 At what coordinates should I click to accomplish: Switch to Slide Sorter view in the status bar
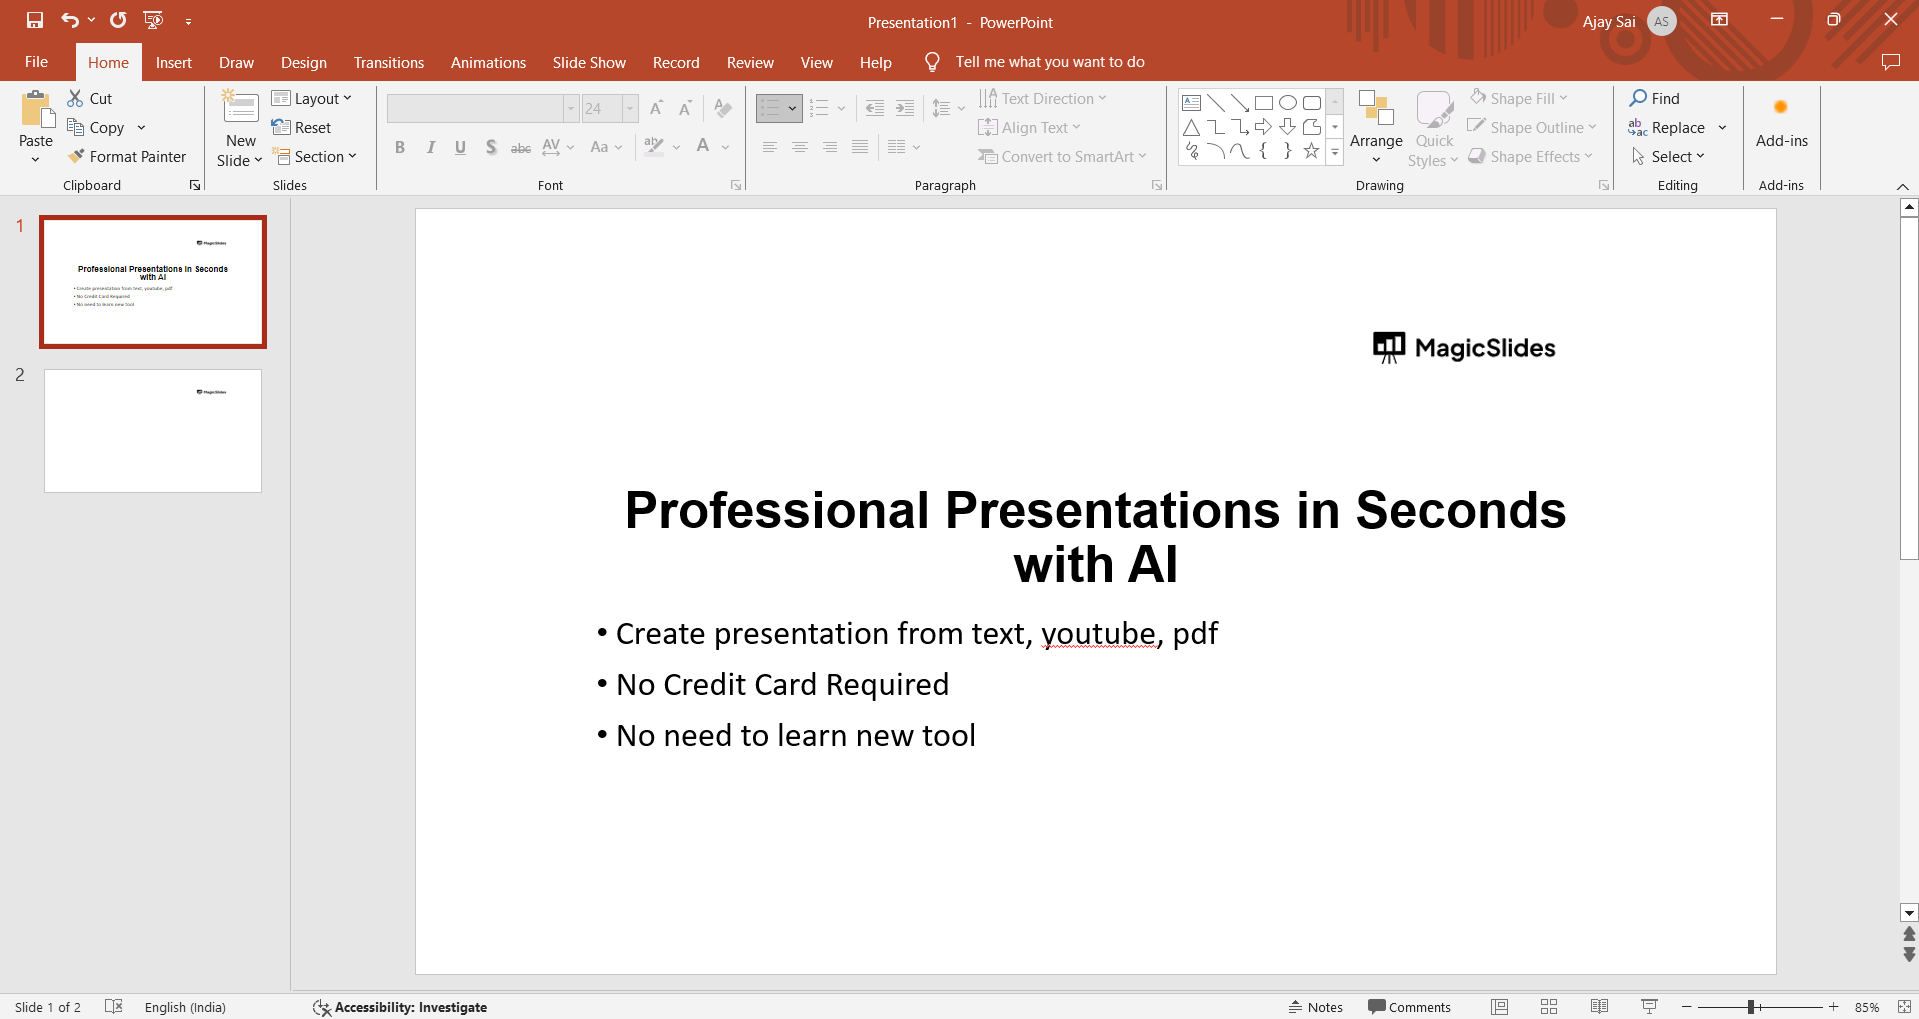pyautogui.click(x=1549, y=1007)
